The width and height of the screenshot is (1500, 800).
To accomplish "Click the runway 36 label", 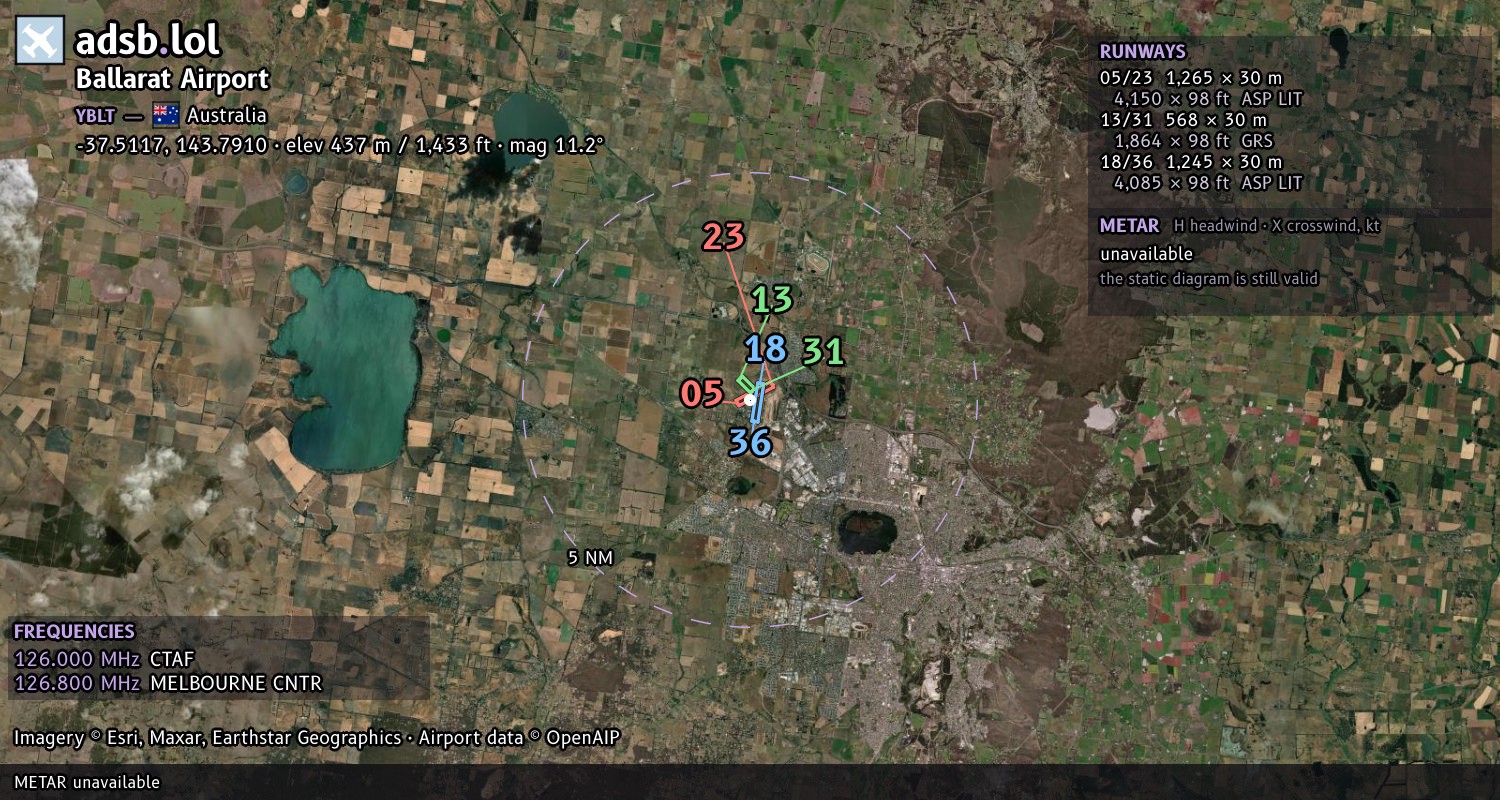I will pyautogui.click(x=750, y=441).
